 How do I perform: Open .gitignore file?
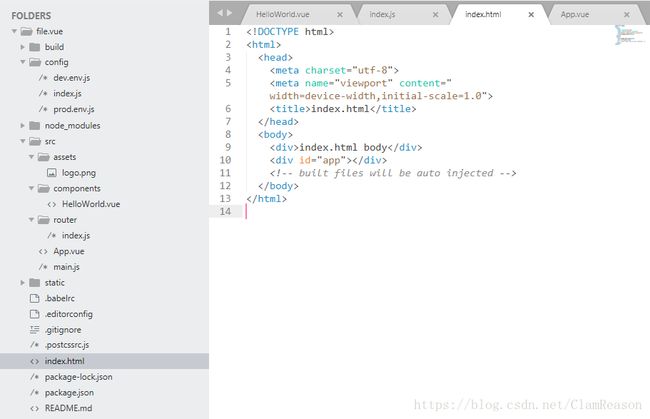[63, 330]
